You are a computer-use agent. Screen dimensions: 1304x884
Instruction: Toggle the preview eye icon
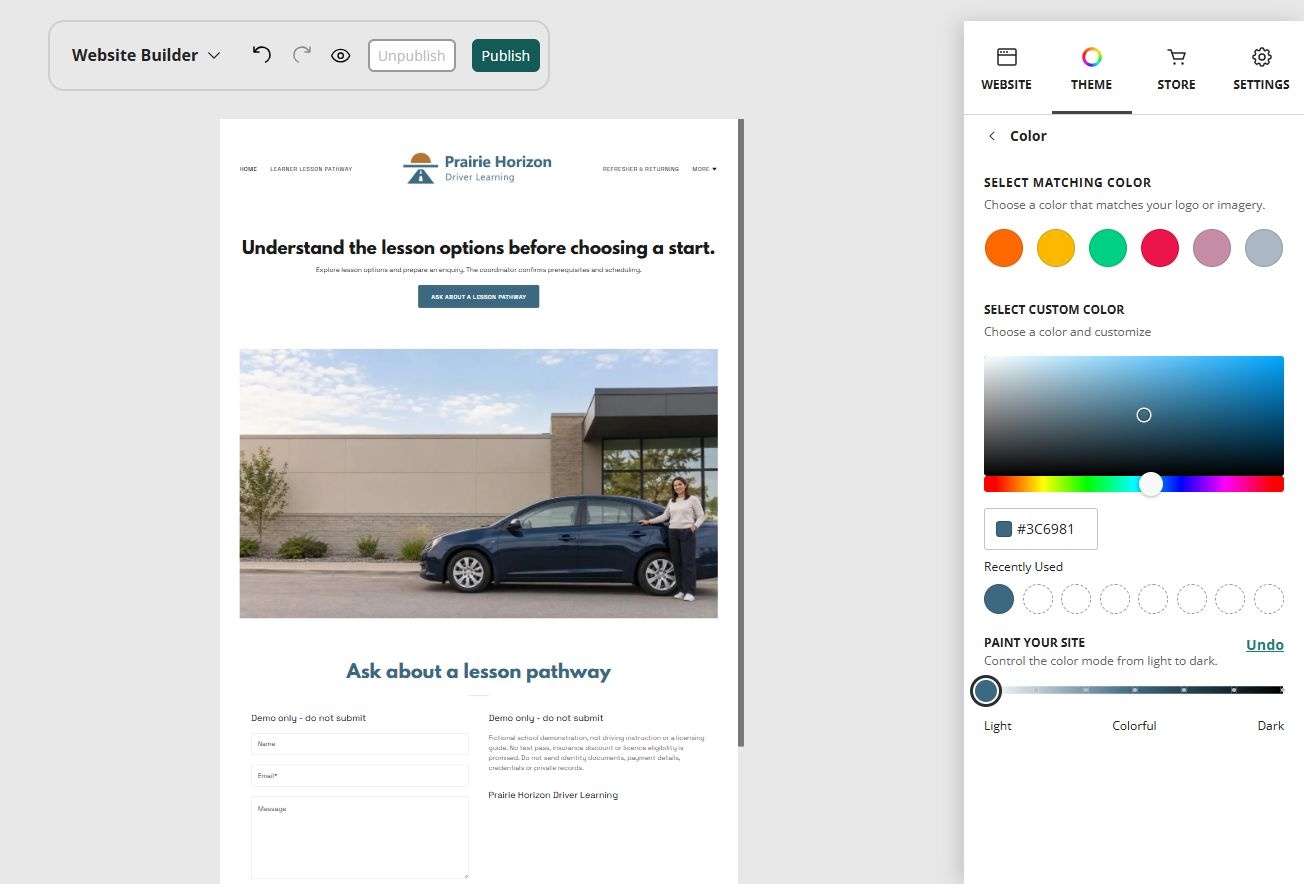[x=340, y=55]
